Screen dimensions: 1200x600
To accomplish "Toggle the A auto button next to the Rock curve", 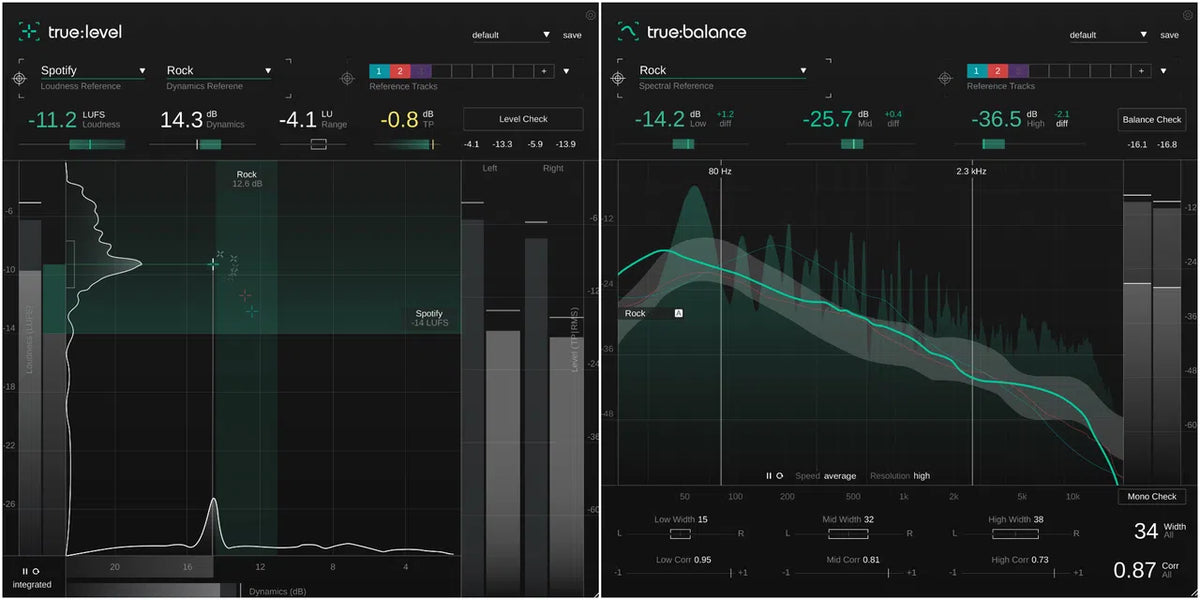I will coord(679,313).
